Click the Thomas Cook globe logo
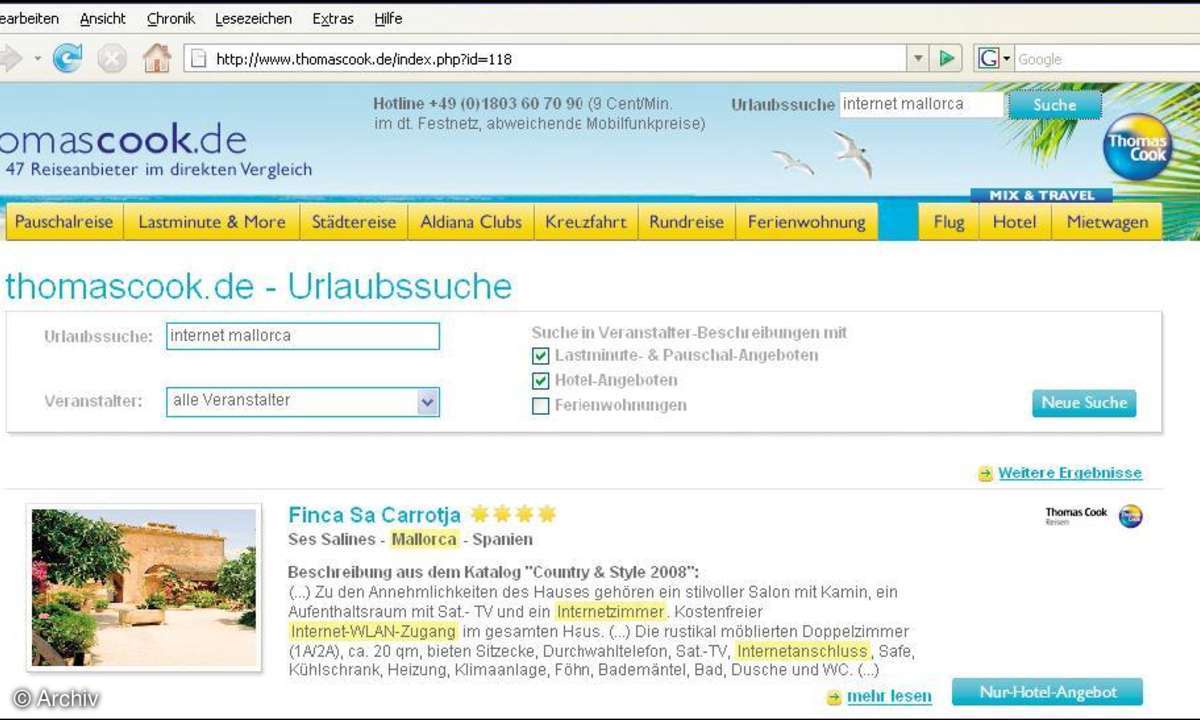 (1136, 146)
